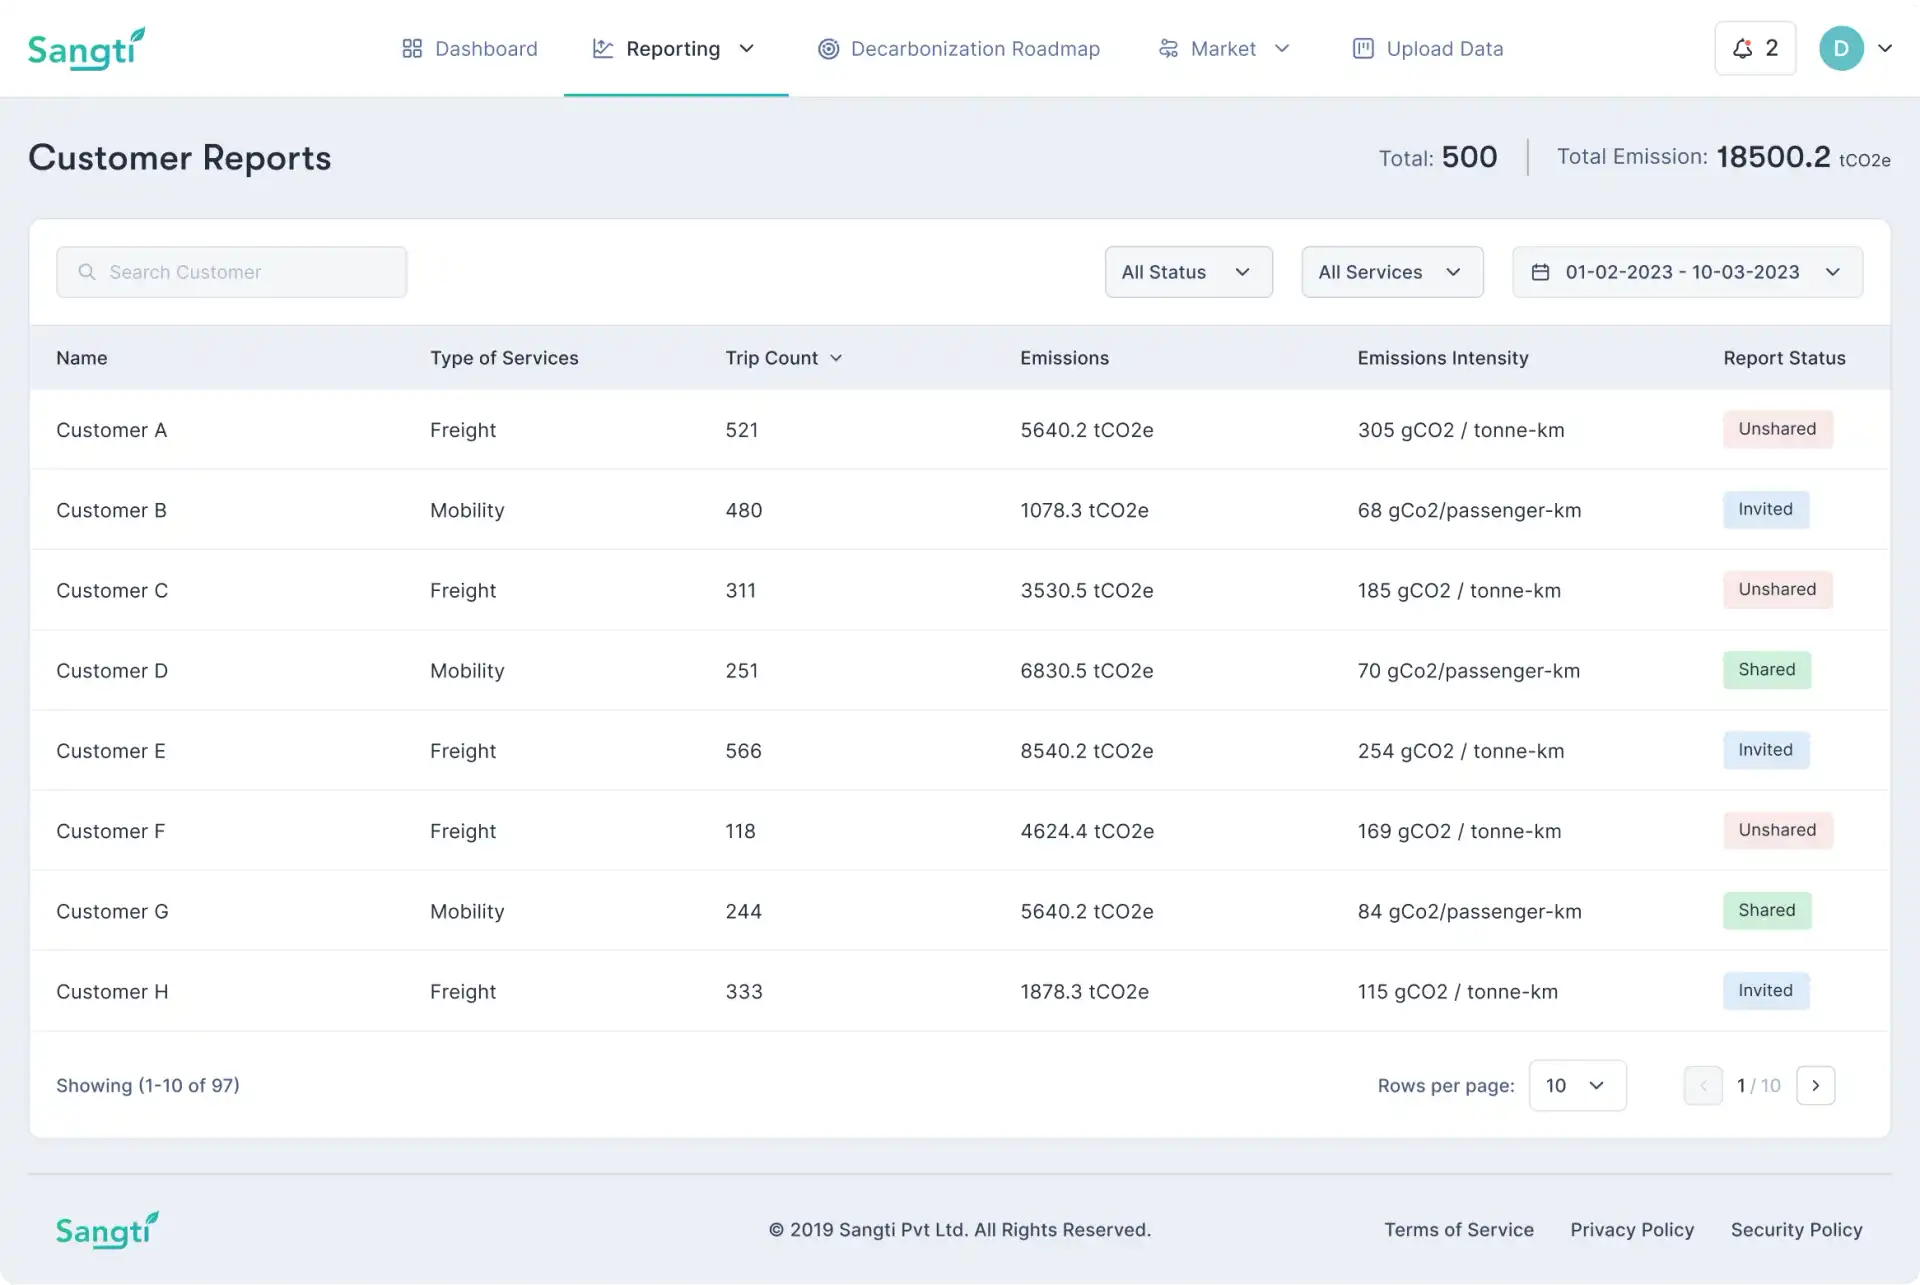Screen dimensions: 1920x1285
Task: Click the Emissions column header
Action: 1064,358
